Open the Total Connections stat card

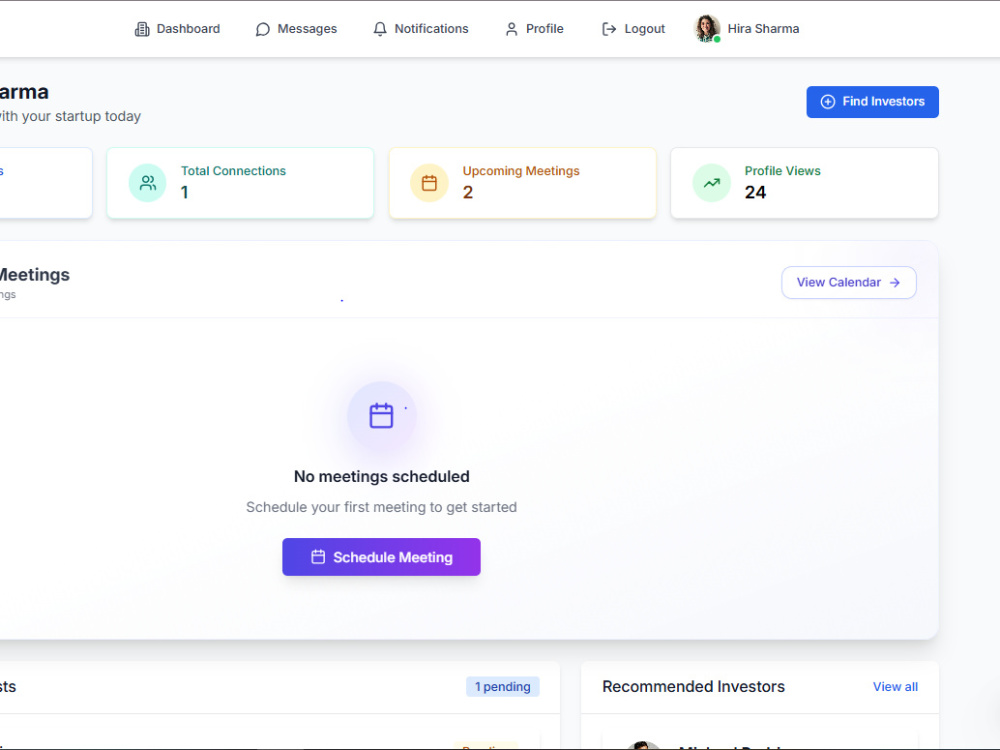[x=240, y=183]
